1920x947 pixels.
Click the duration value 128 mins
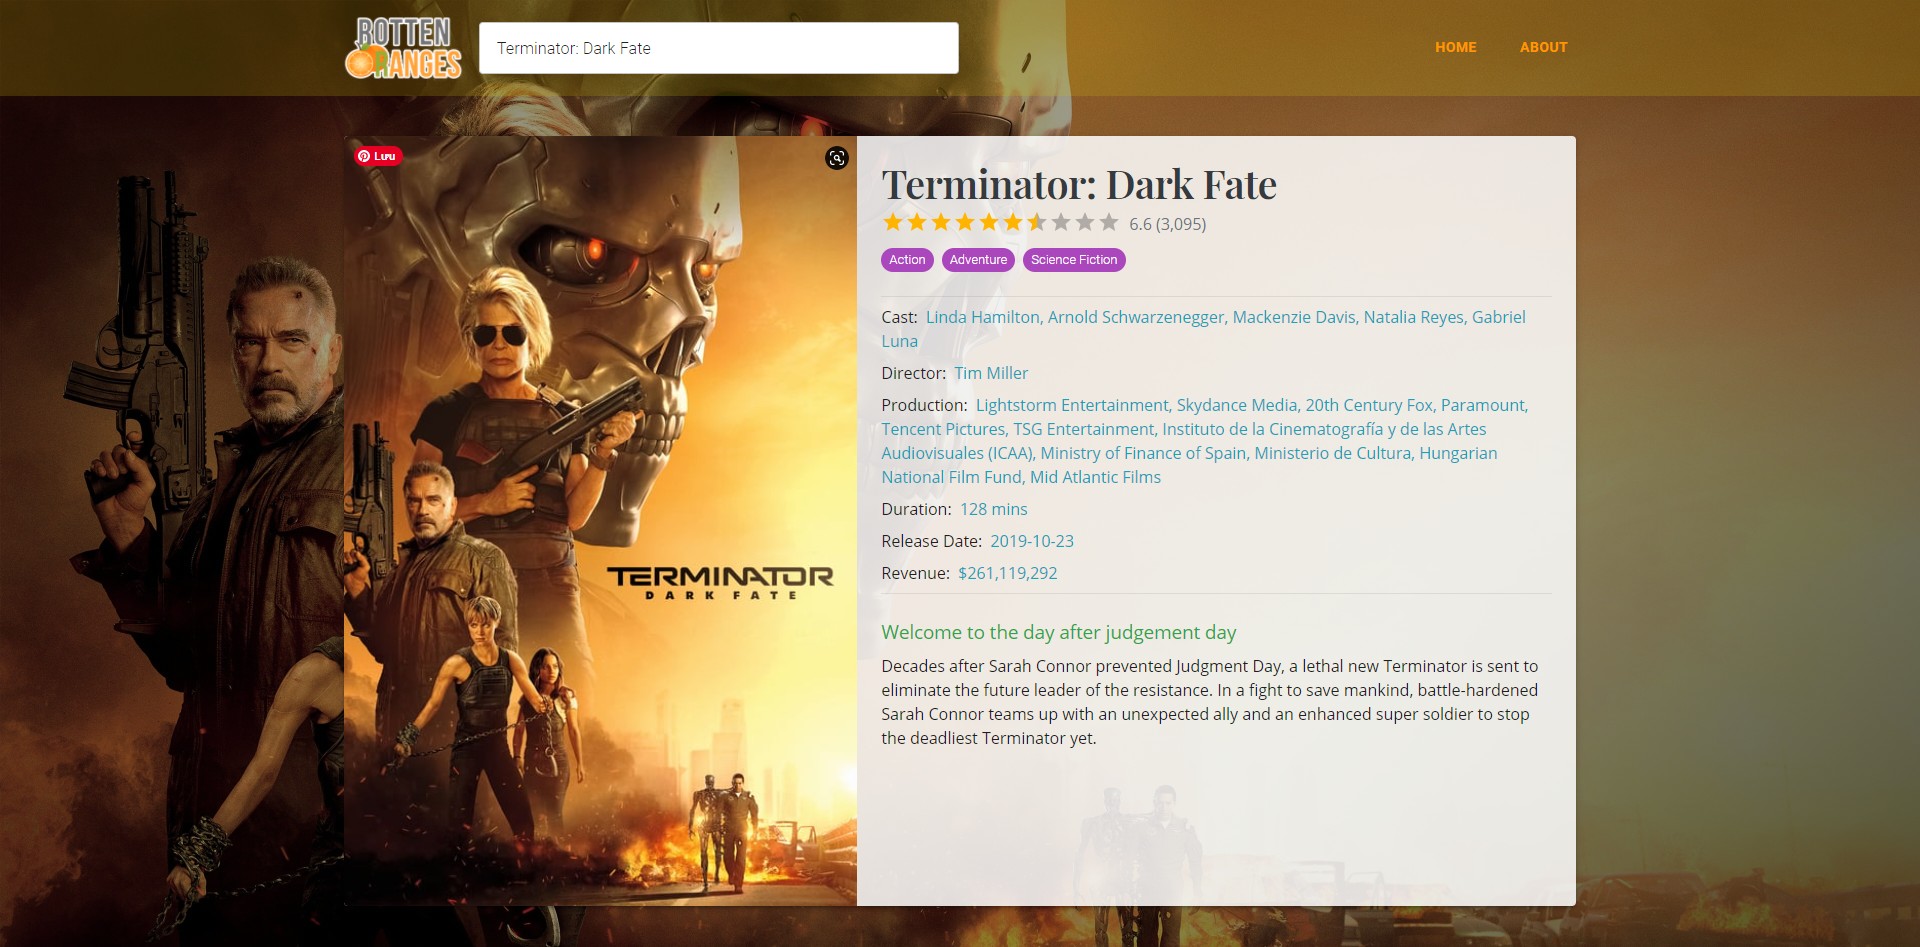coord(993,509)
